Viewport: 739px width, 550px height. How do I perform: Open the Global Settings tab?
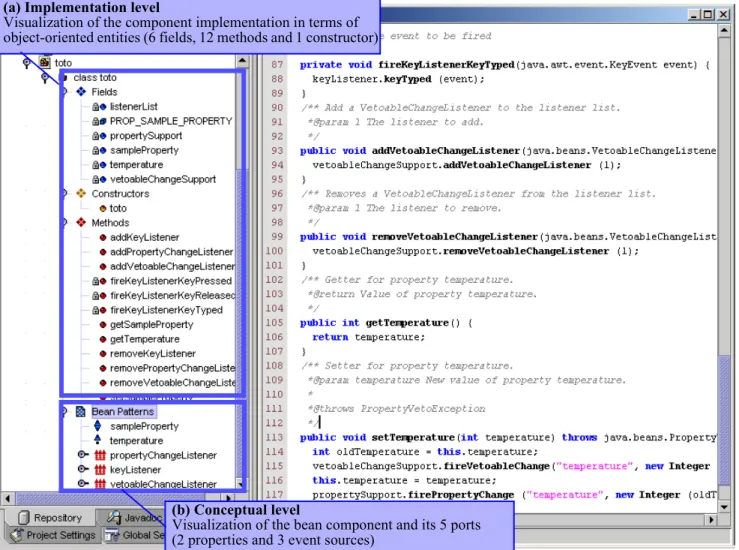(x=134, y=535)
